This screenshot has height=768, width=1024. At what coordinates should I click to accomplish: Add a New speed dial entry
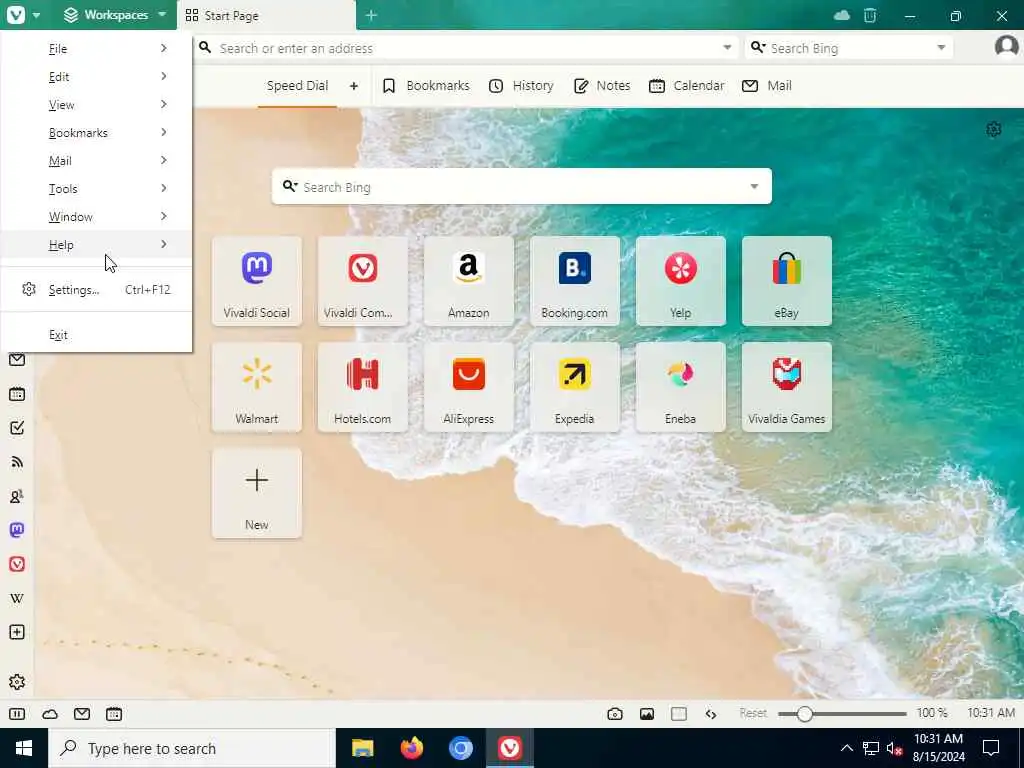pos(257,492)
